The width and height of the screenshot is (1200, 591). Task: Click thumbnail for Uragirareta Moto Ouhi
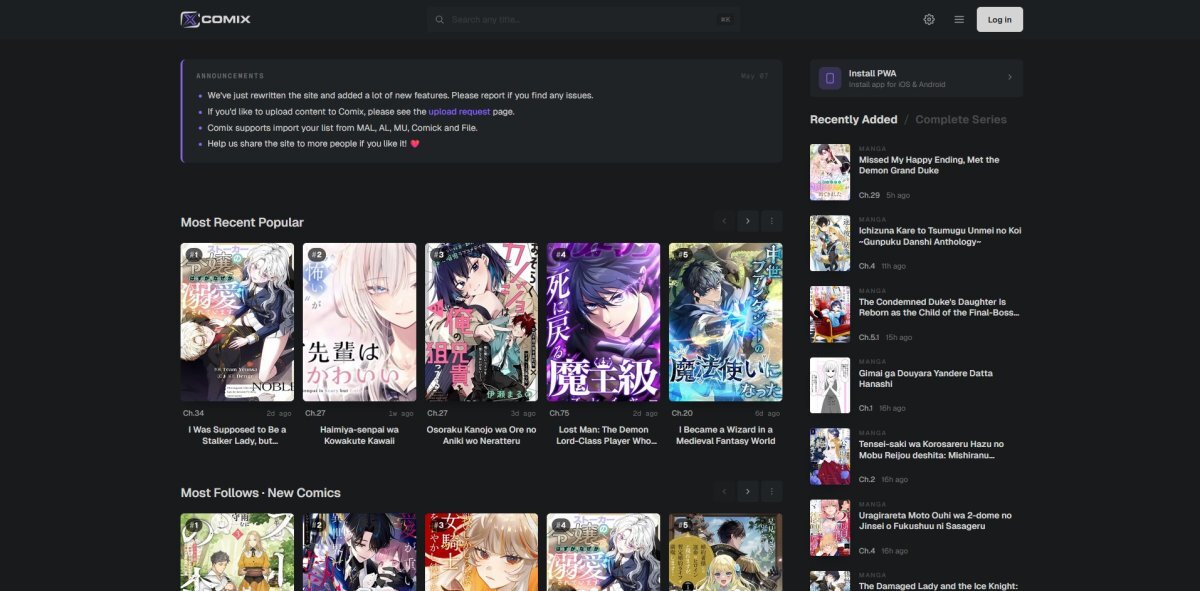click(830, 527)
